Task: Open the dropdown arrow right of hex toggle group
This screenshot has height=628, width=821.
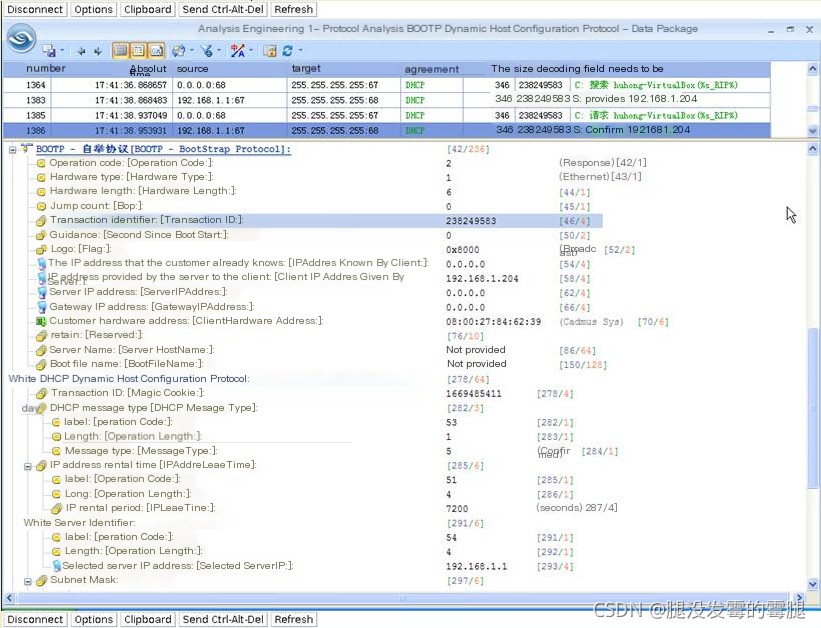Action: click(x=192, y=51)
